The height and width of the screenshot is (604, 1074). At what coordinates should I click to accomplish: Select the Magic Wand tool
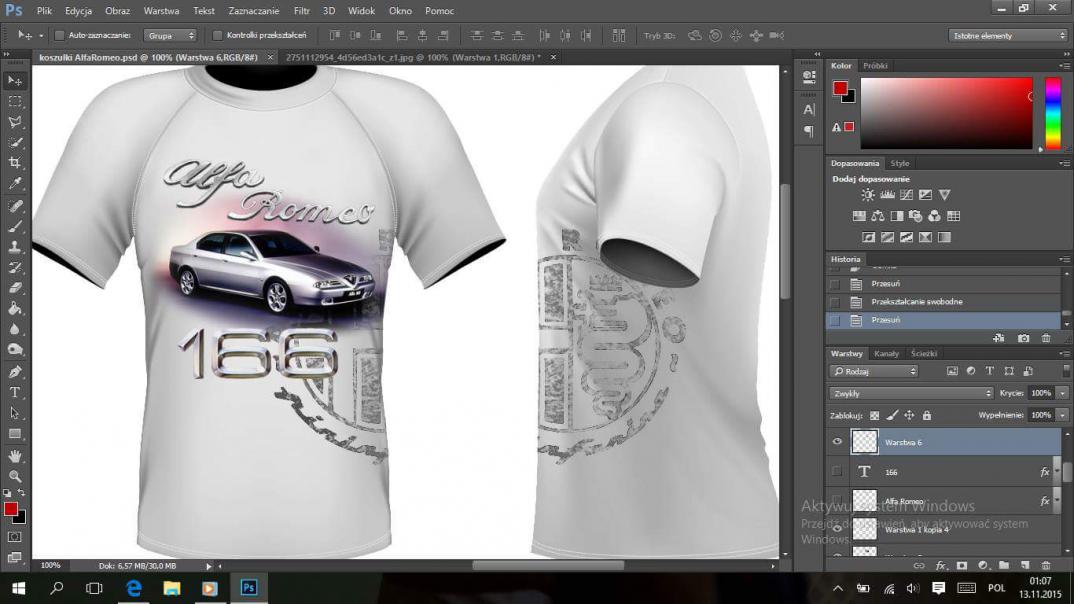(14, 142)
